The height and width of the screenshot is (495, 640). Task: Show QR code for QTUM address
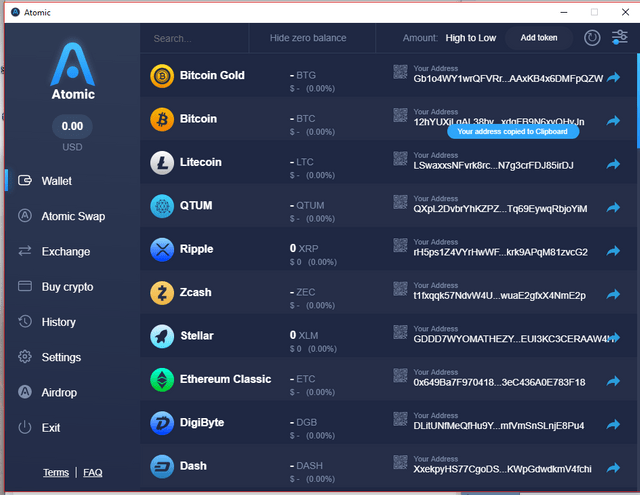click(x=400, y=202)
